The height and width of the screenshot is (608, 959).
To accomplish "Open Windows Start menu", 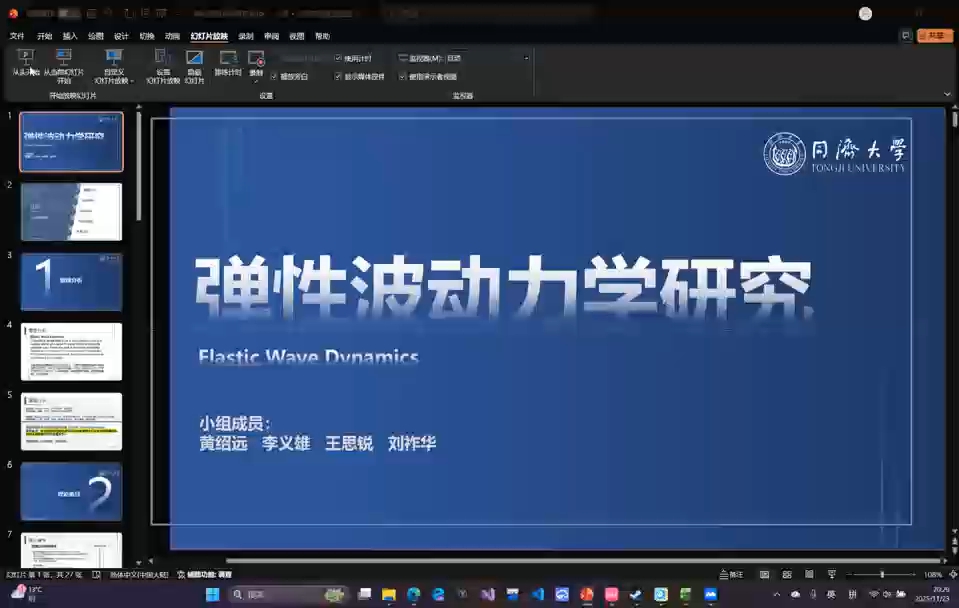I will 212,595.
